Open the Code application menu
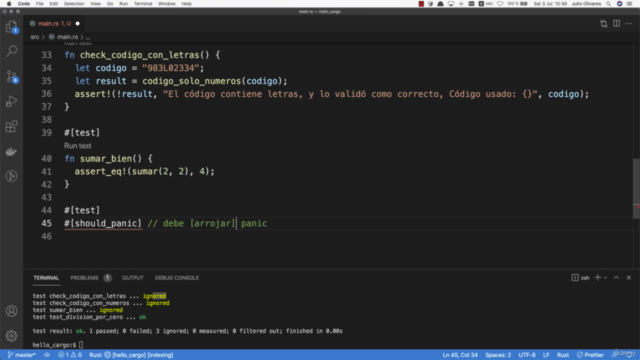The height and width of the screenshot is (360, 640). (24, 4)
